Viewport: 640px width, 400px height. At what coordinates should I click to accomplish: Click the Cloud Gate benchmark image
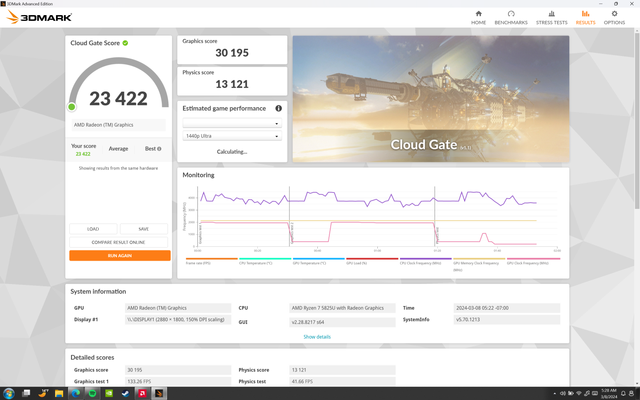(431, 99)
